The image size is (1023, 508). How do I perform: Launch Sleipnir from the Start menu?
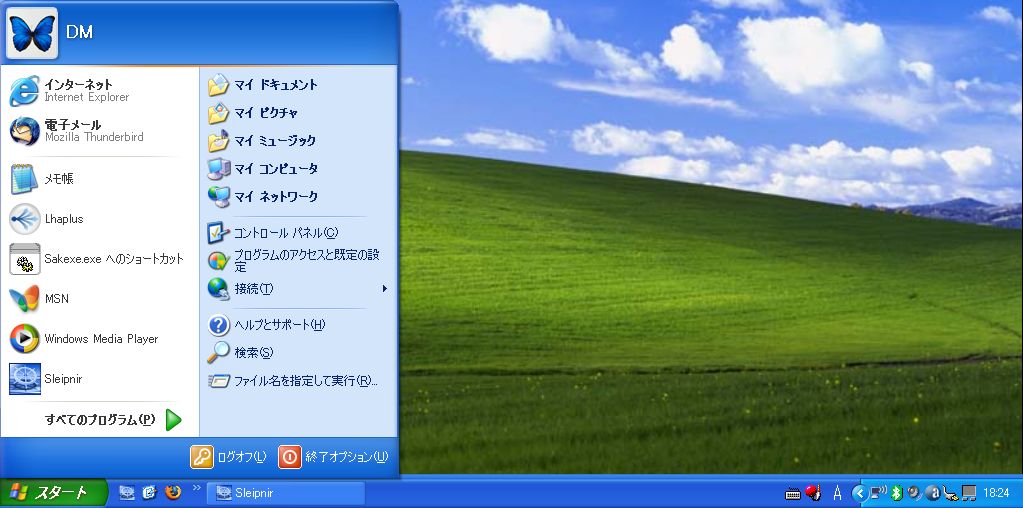point(99,379)
